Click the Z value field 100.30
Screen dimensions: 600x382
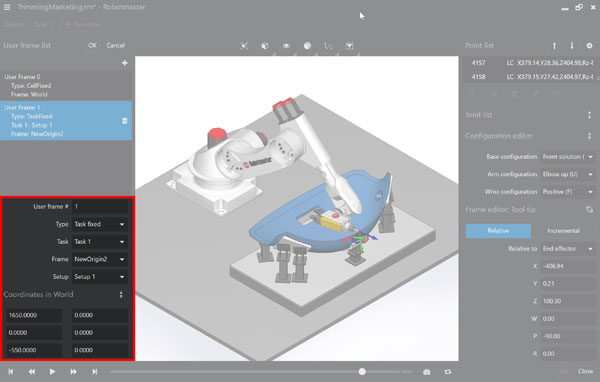[567, 301]
